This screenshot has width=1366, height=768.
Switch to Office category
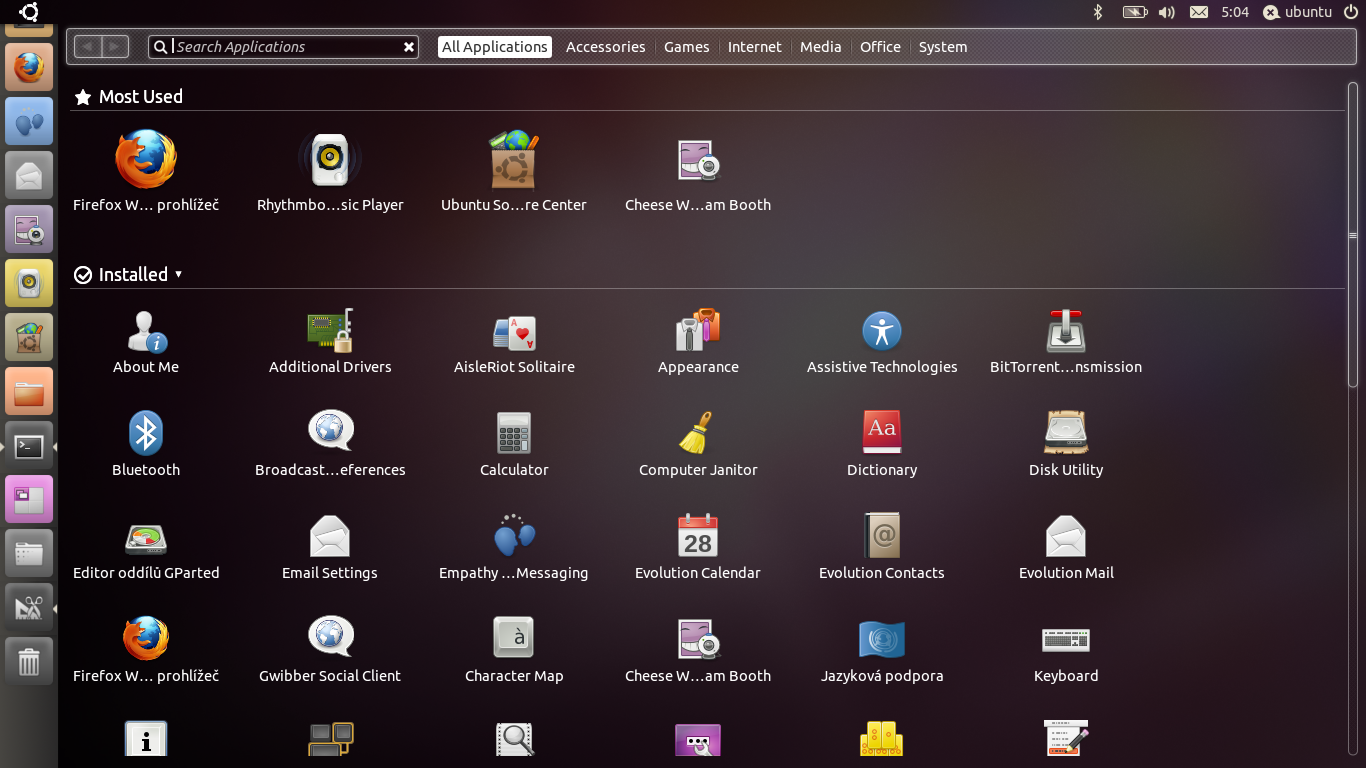tap(880, 47)
